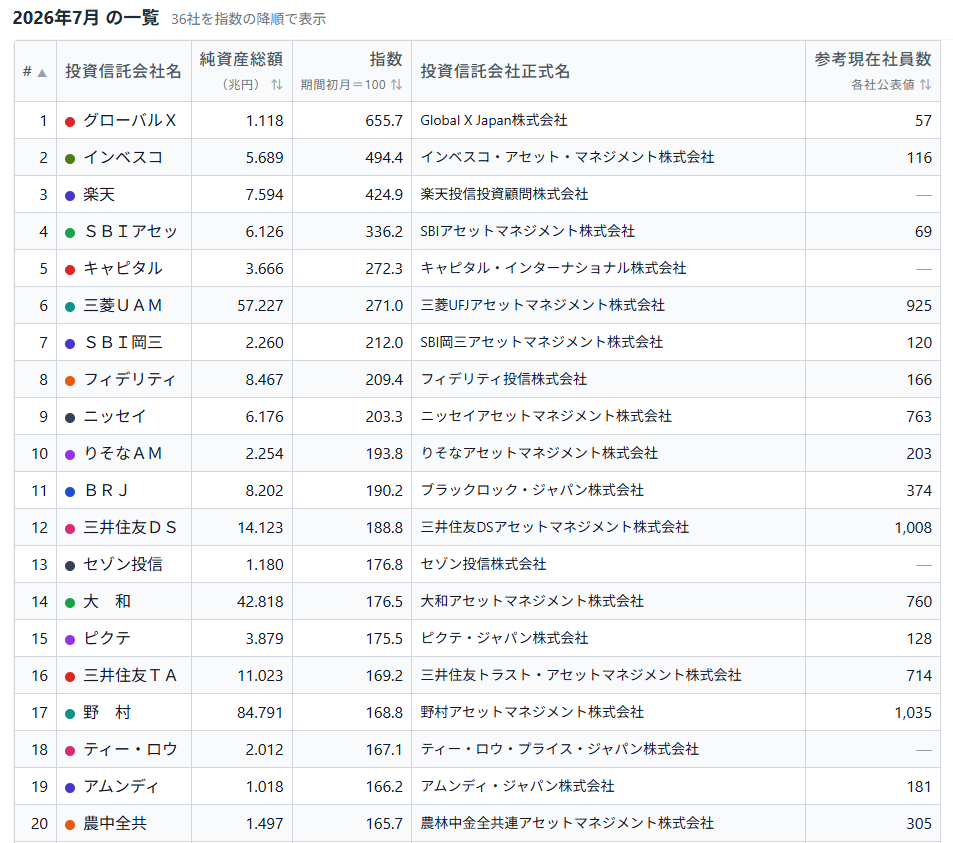Click the employee count 1,008

pyautogui.click(x=913, y=528)
